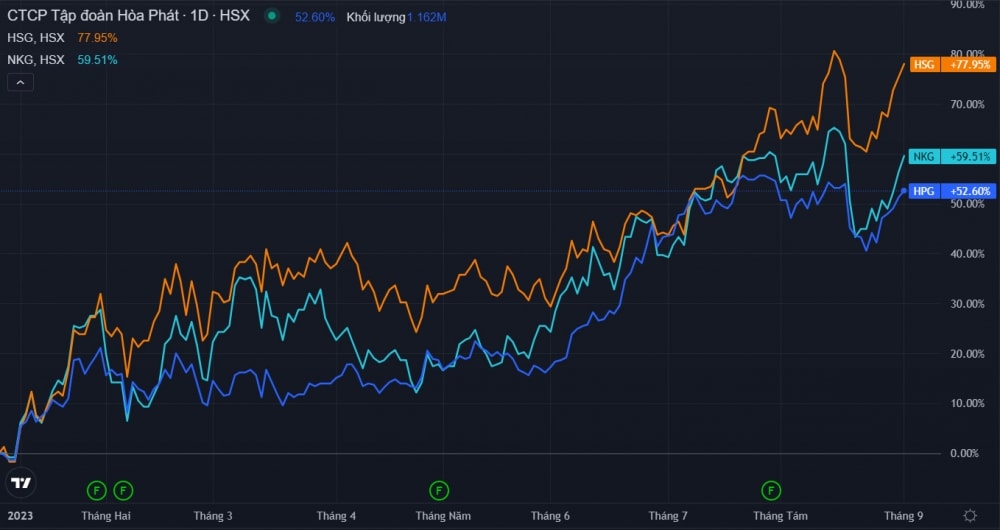Click the Khối lượng volume label

click(376, 17)
